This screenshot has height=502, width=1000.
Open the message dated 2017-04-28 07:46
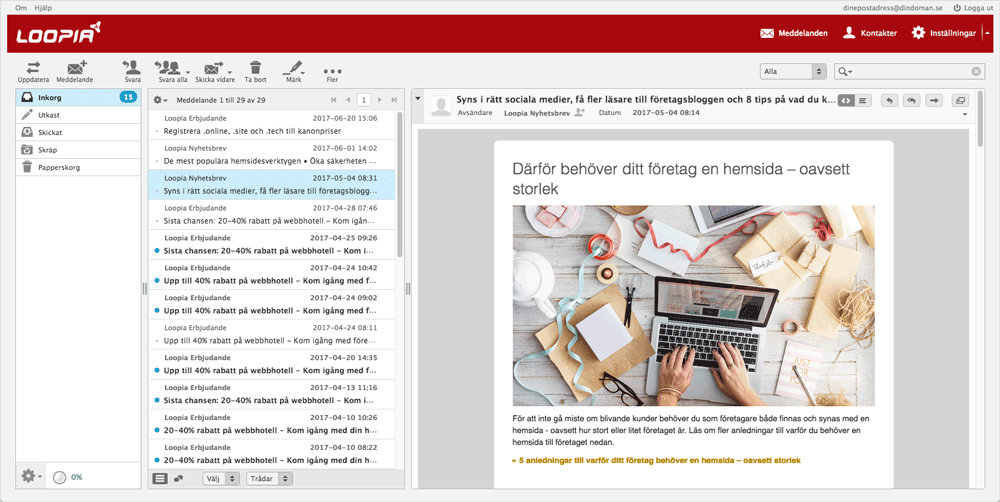[272, 214]
